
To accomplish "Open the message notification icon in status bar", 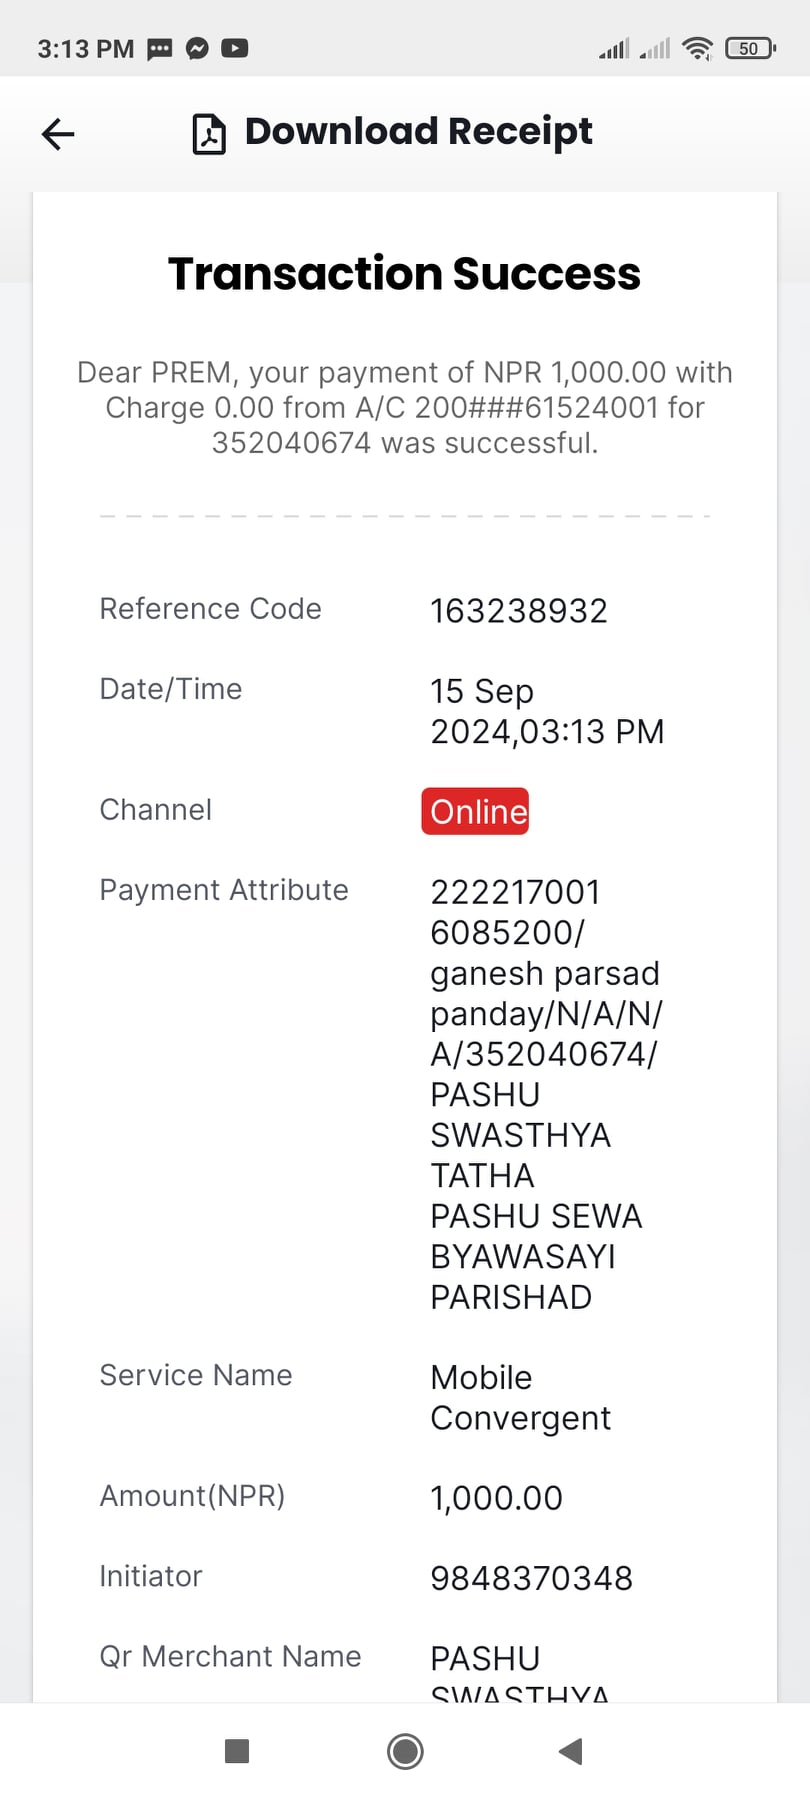I will (x=160, y=48).
